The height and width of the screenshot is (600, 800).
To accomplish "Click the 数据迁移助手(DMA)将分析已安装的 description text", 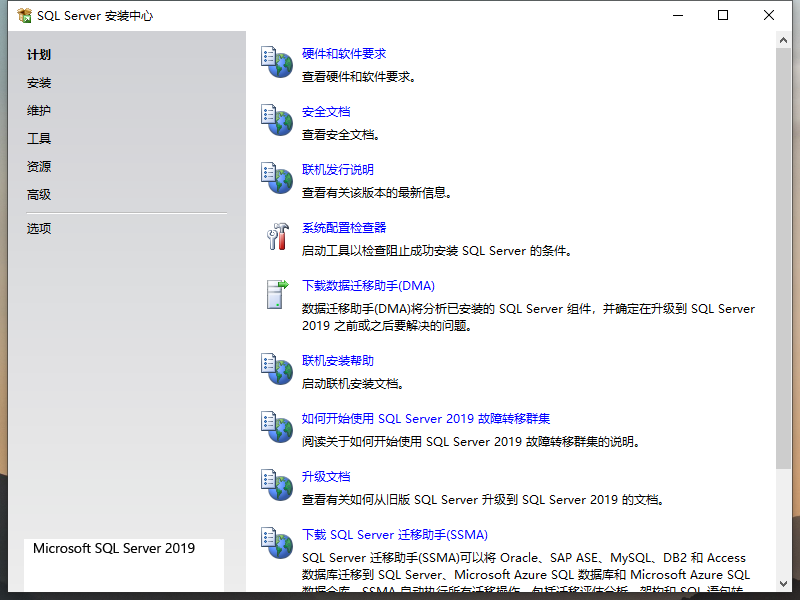I will click(528, 317).
